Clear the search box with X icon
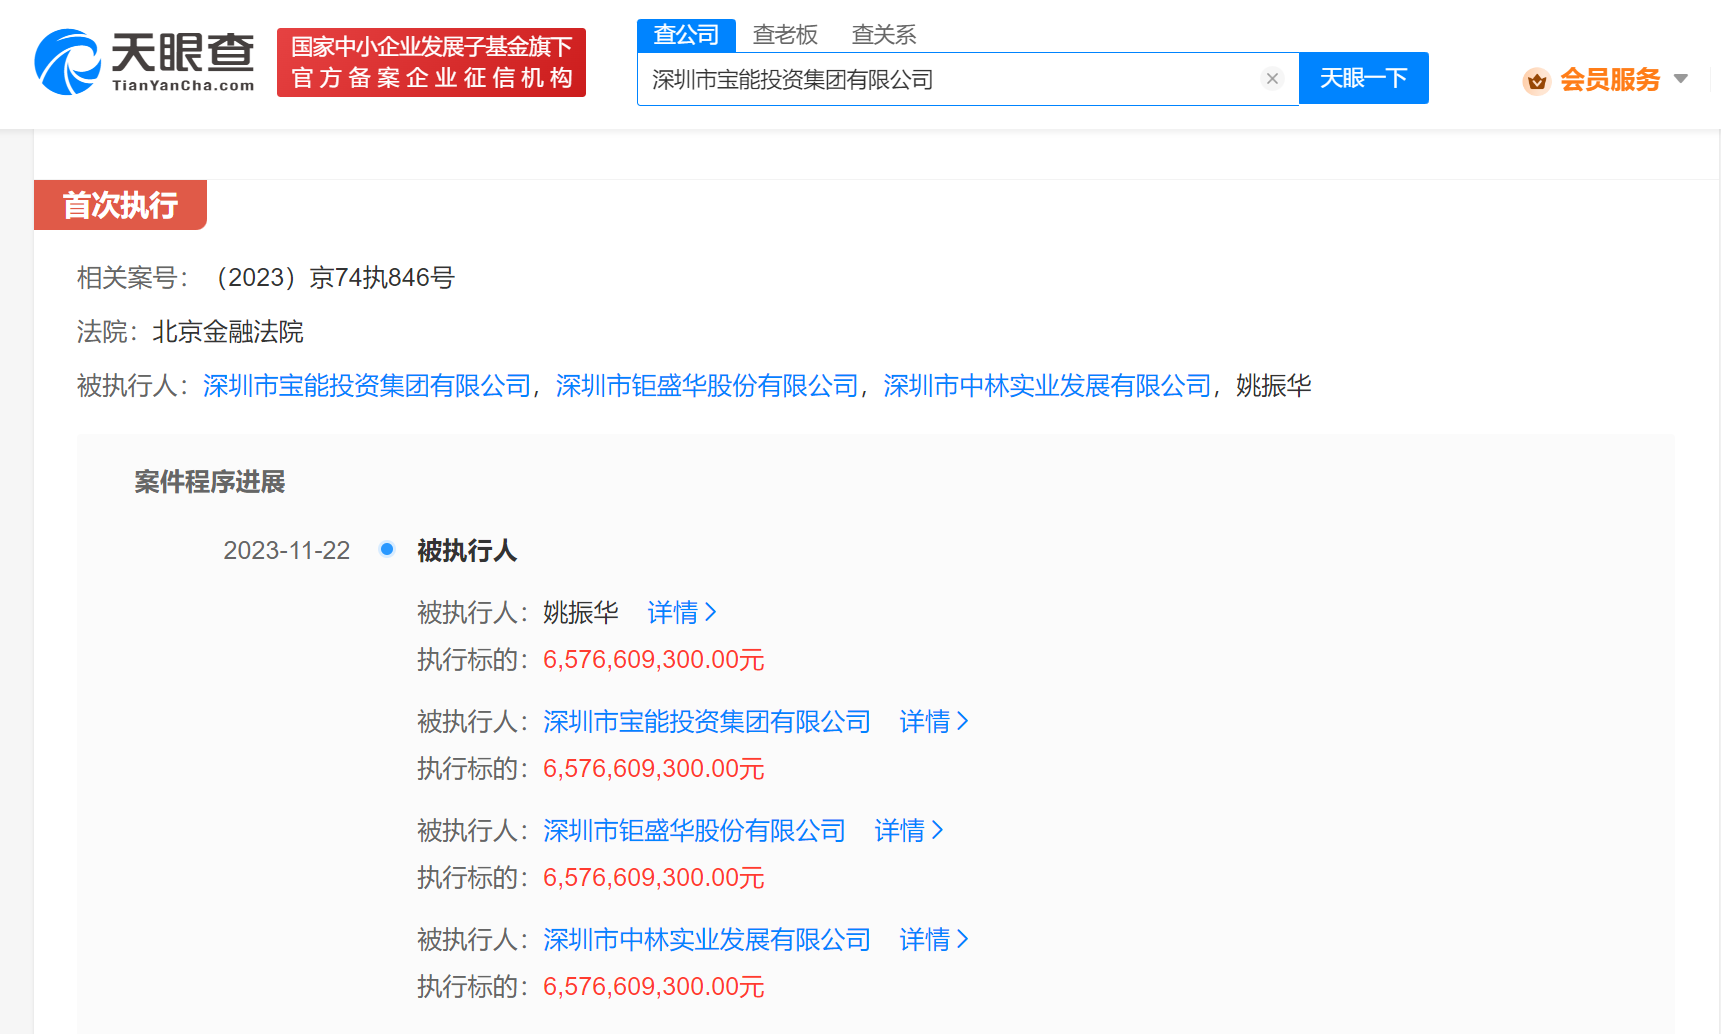Image resolution: width=1721 pixels, height=1034 pixels. point(1272,79)
